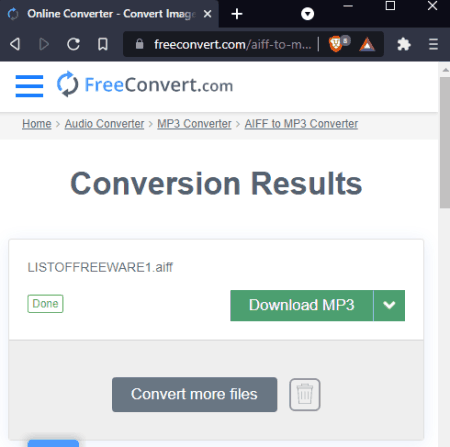Click the page vertical scrollbar thumb
450x447 pixels.
[445, 143]
